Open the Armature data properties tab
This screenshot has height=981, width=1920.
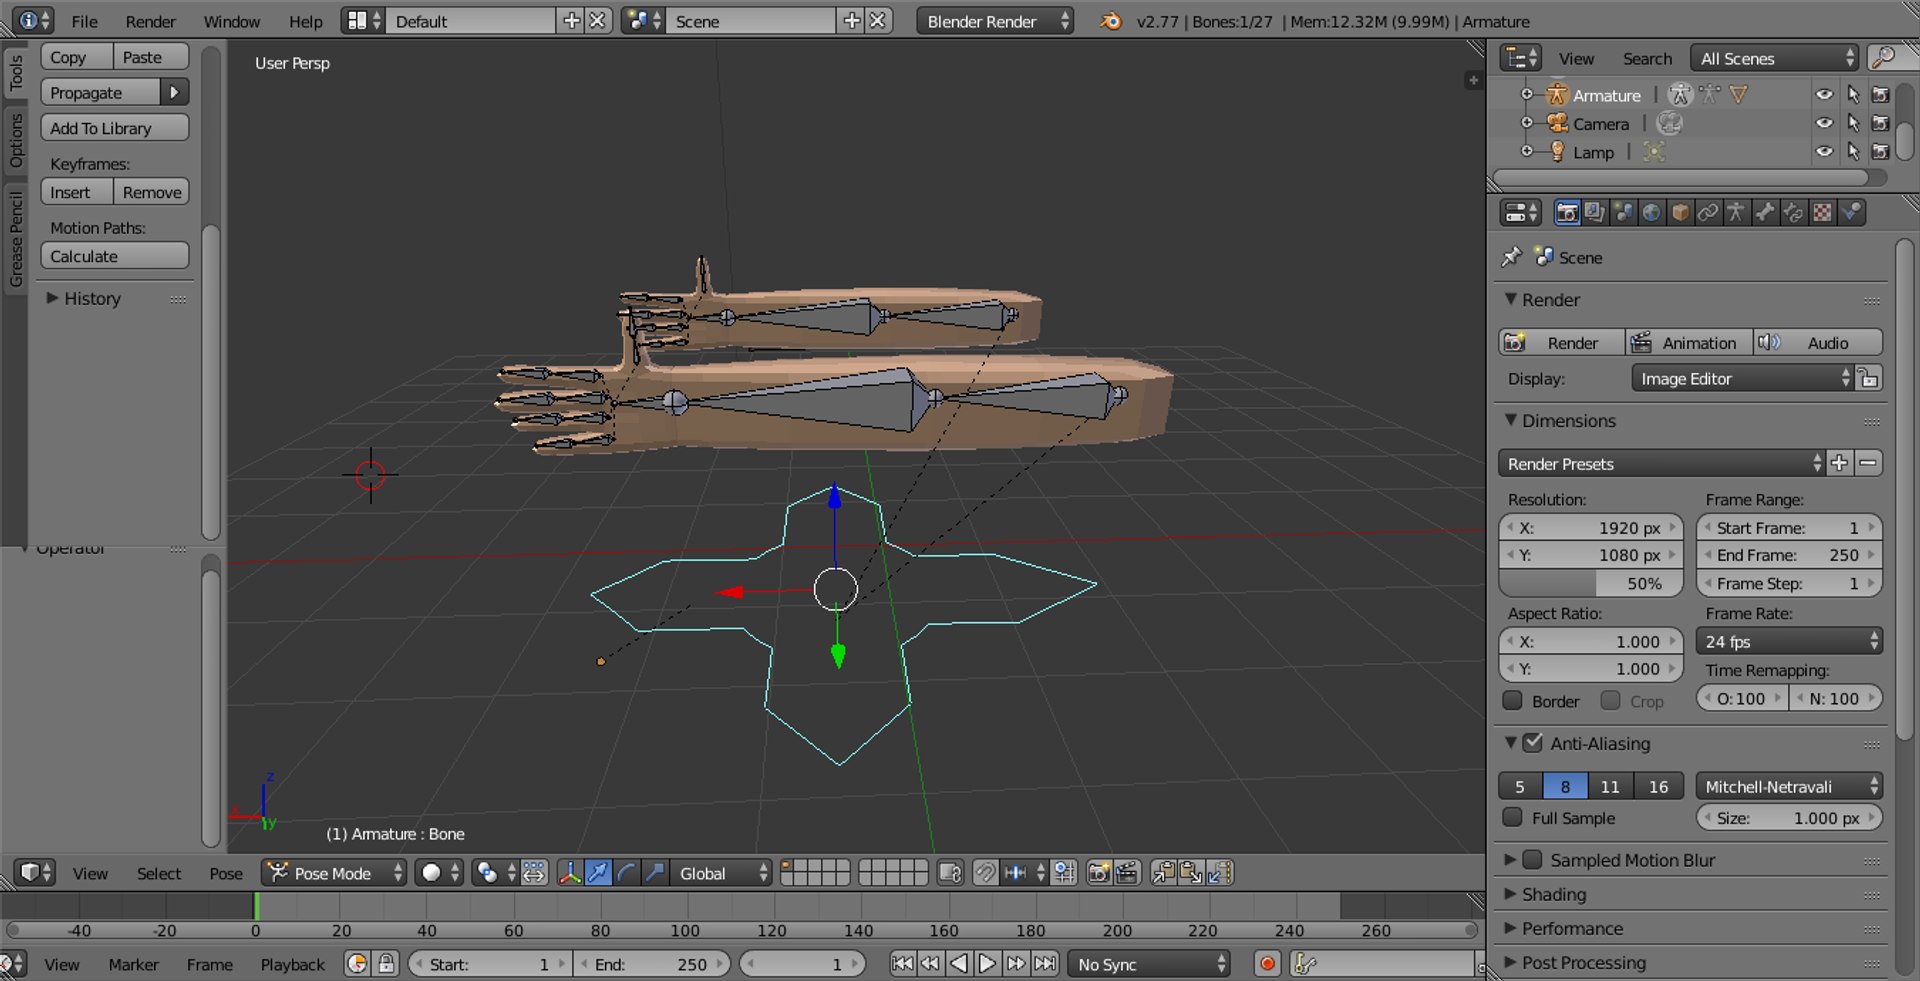[1736, 212]
